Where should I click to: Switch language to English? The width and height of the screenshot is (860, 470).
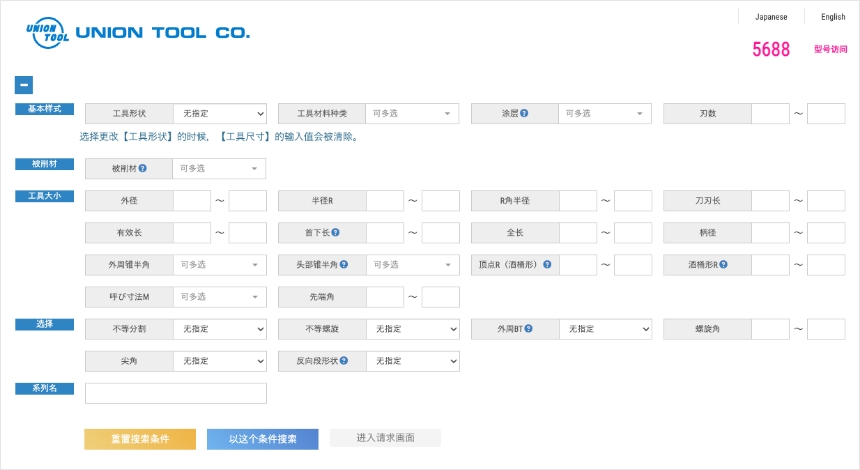(x=833, y=17)
